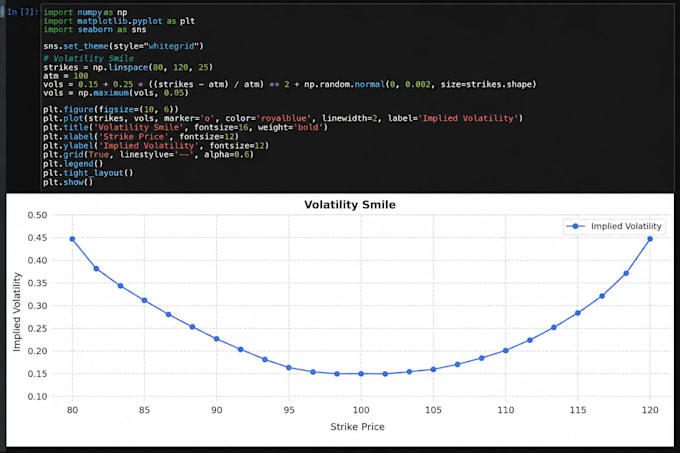Image resolution: width=680 pixels, height=453 pixels.
Task: Select the In [7] cell prompt
Action: pyautogui.click(x=23, y=12)
